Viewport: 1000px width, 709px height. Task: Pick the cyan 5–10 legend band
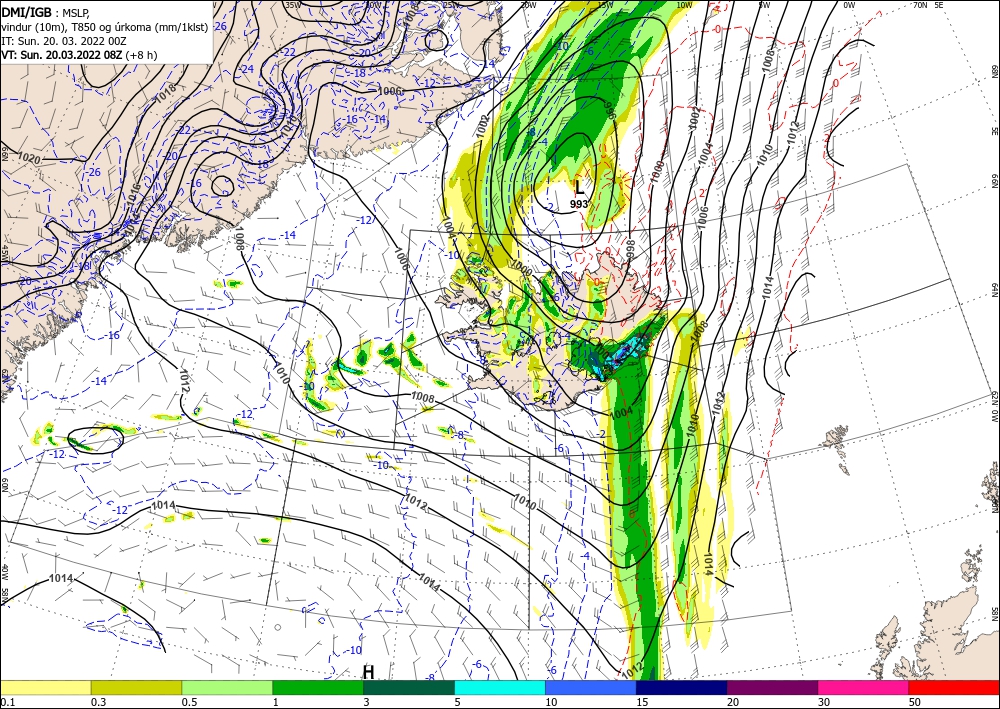pyautogui.click(x=500, y=687)
